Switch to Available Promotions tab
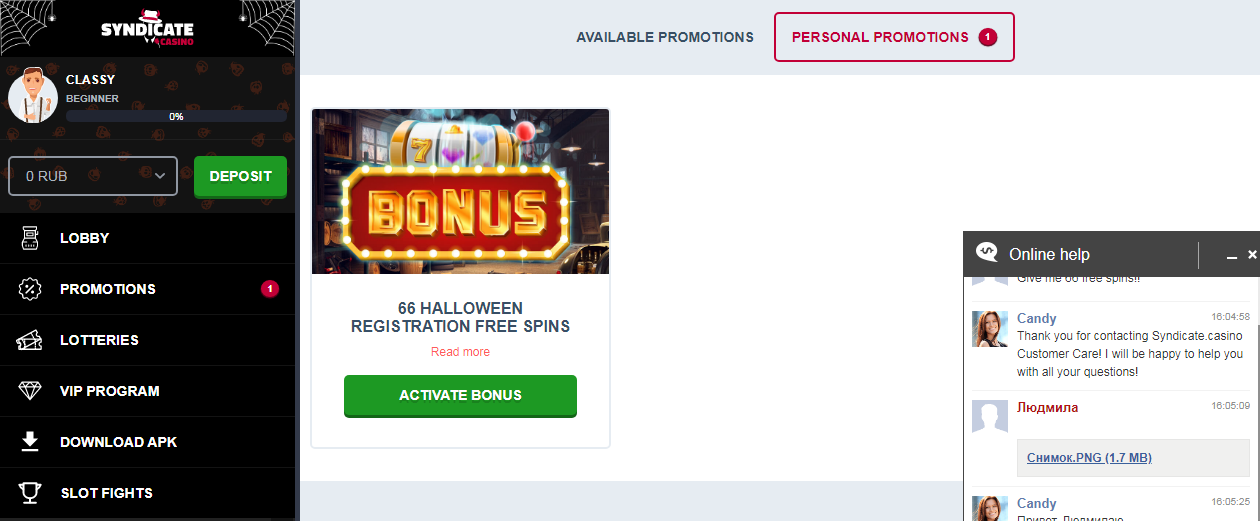Image resolution: width=1260 pixels, height=521 pixels. tap(665, 37)
